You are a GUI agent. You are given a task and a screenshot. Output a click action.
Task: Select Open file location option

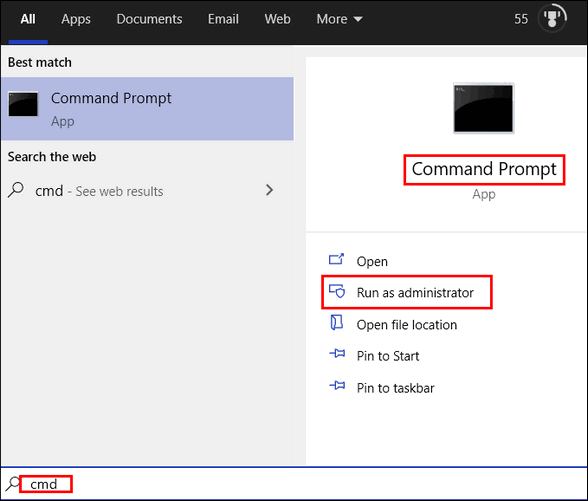pos(406,325)
